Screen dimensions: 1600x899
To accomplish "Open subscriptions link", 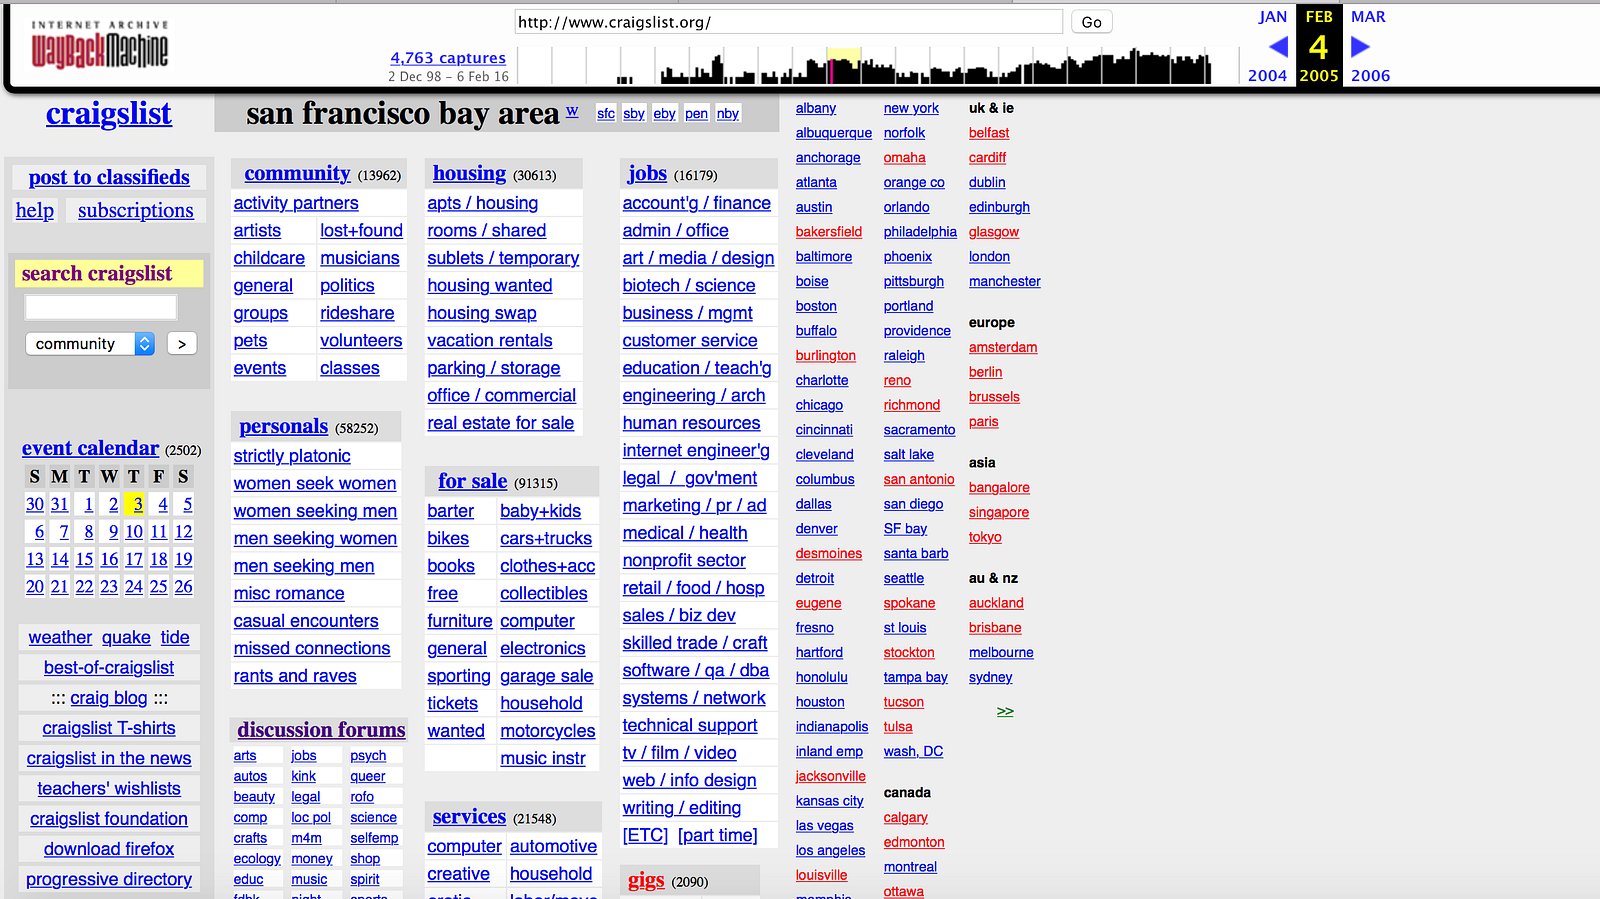I will [136, 210].
